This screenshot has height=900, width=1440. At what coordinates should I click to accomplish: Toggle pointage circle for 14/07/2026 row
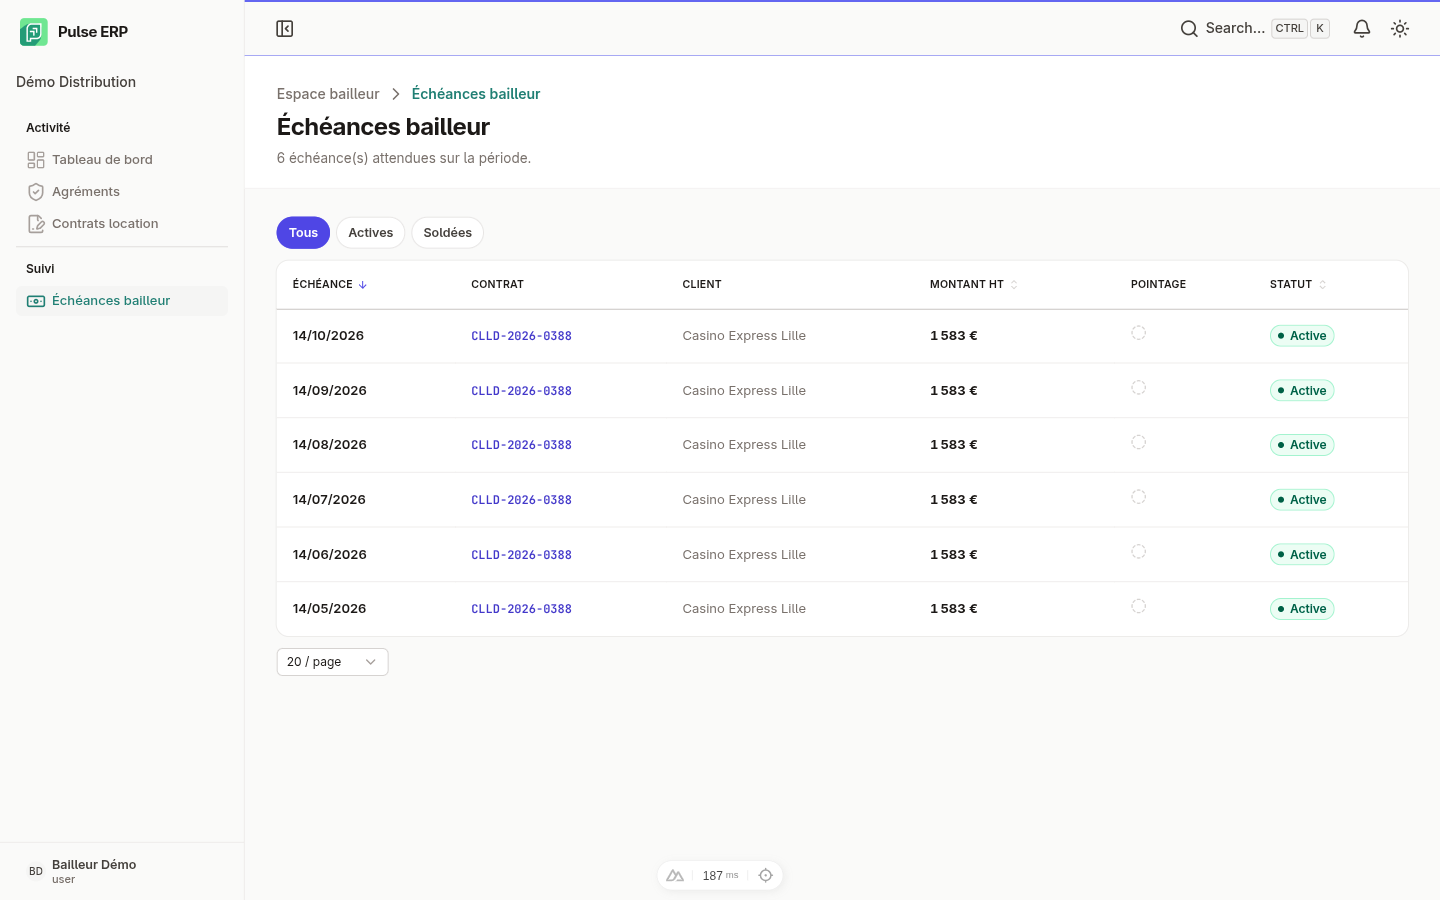point(1138,497)
